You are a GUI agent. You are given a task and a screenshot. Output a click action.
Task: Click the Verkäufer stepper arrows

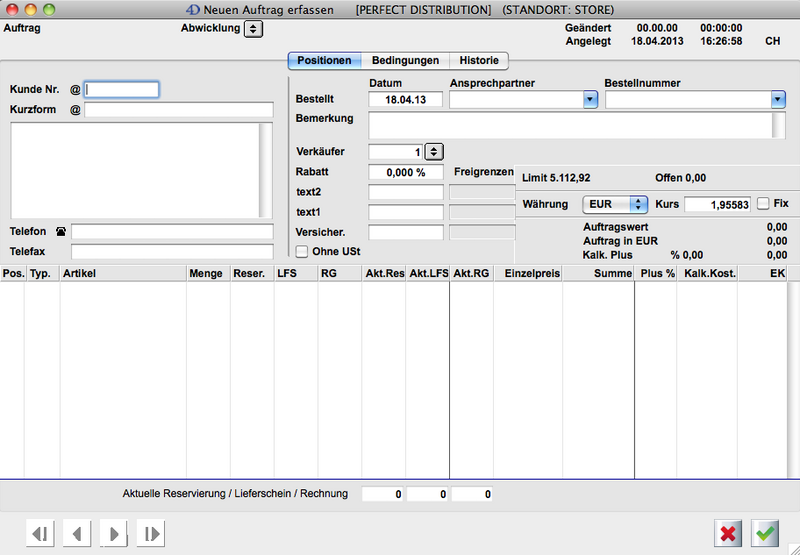434,152
